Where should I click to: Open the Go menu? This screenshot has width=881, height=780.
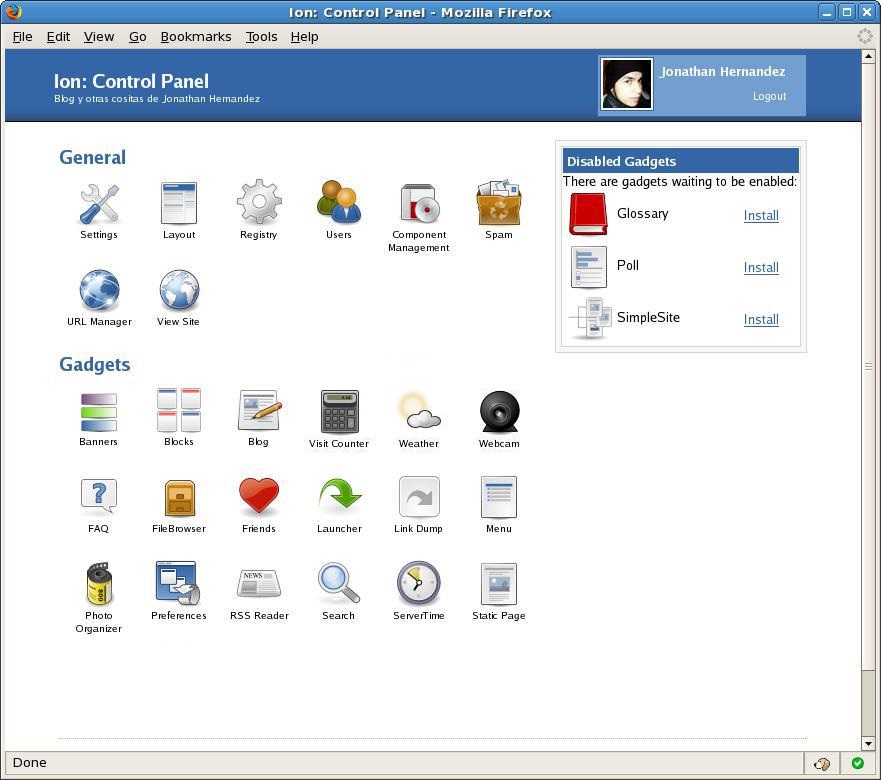click(137, 36)
